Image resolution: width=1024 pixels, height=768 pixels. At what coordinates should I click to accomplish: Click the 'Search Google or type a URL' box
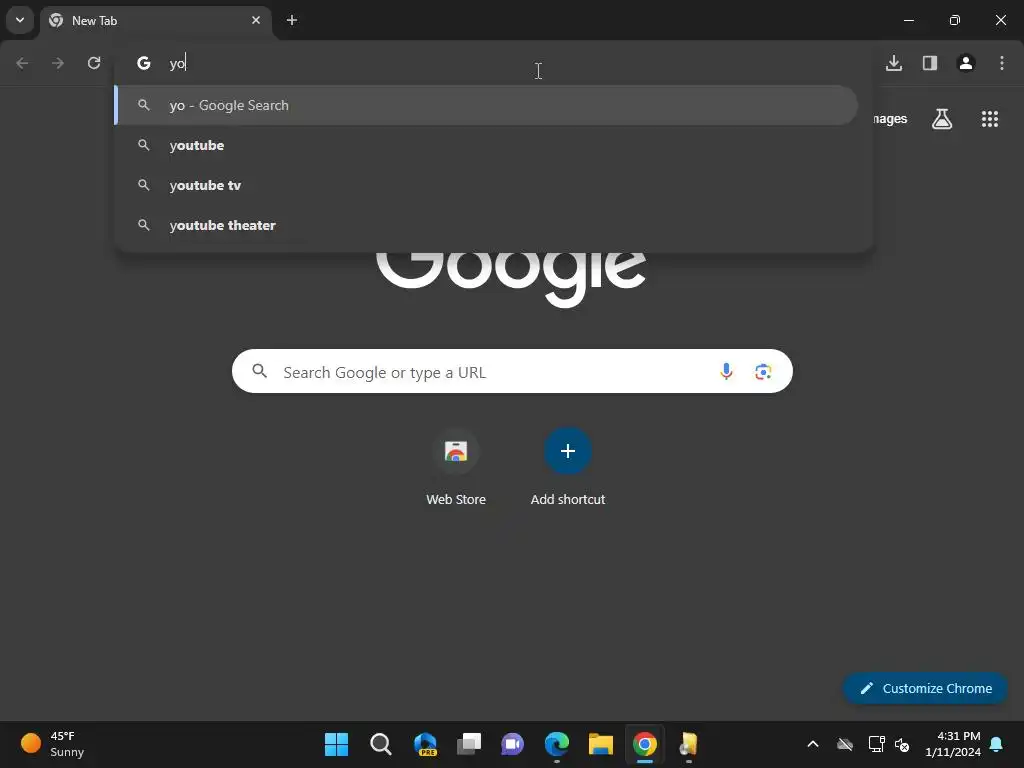tap(513, 372)
